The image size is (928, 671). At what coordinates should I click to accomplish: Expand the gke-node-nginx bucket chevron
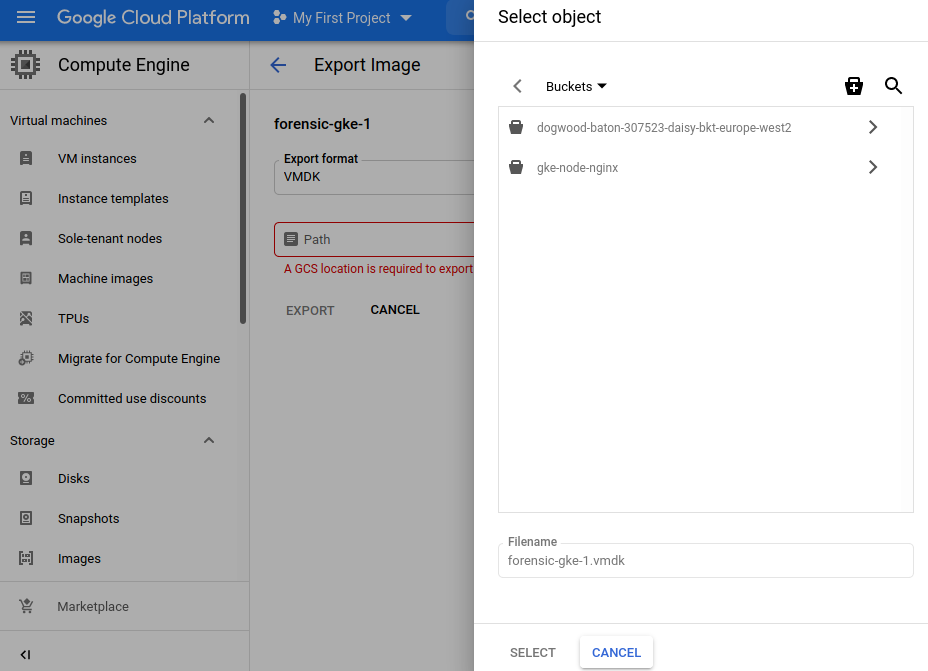[x=873, y=168]
